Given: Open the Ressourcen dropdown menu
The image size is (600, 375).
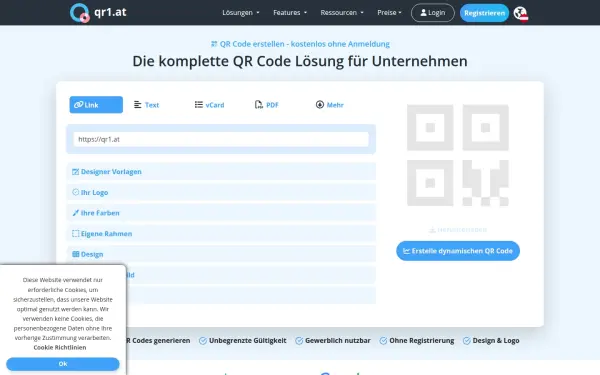Looking at the screenshot, I should [342, 13].
